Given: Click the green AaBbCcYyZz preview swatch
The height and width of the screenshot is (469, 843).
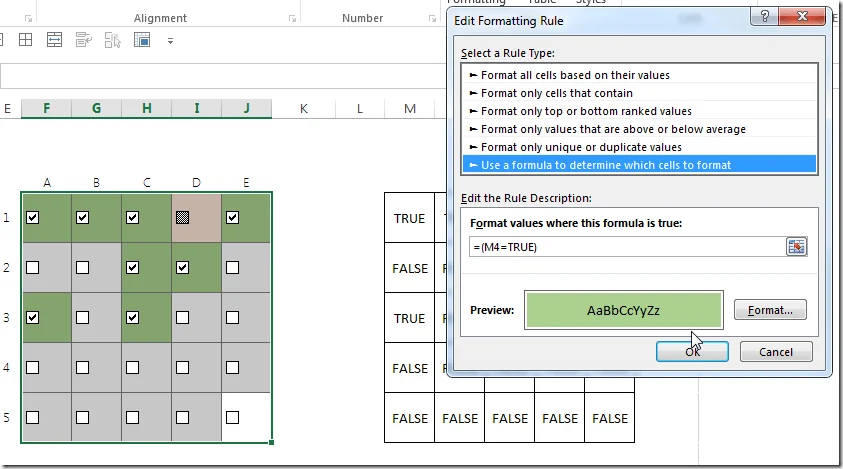Looking at the screenshot, I should pyautogui.click(x=624, y=310).
